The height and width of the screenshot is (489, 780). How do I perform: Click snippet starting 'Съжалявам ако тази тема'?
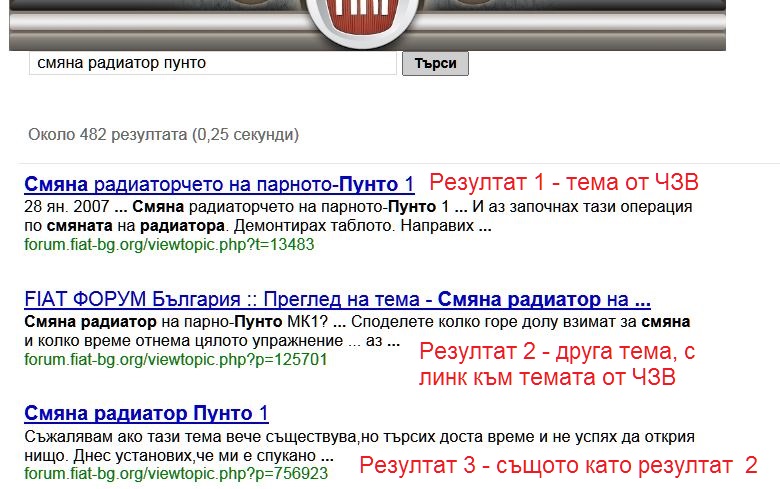point(359,446)
